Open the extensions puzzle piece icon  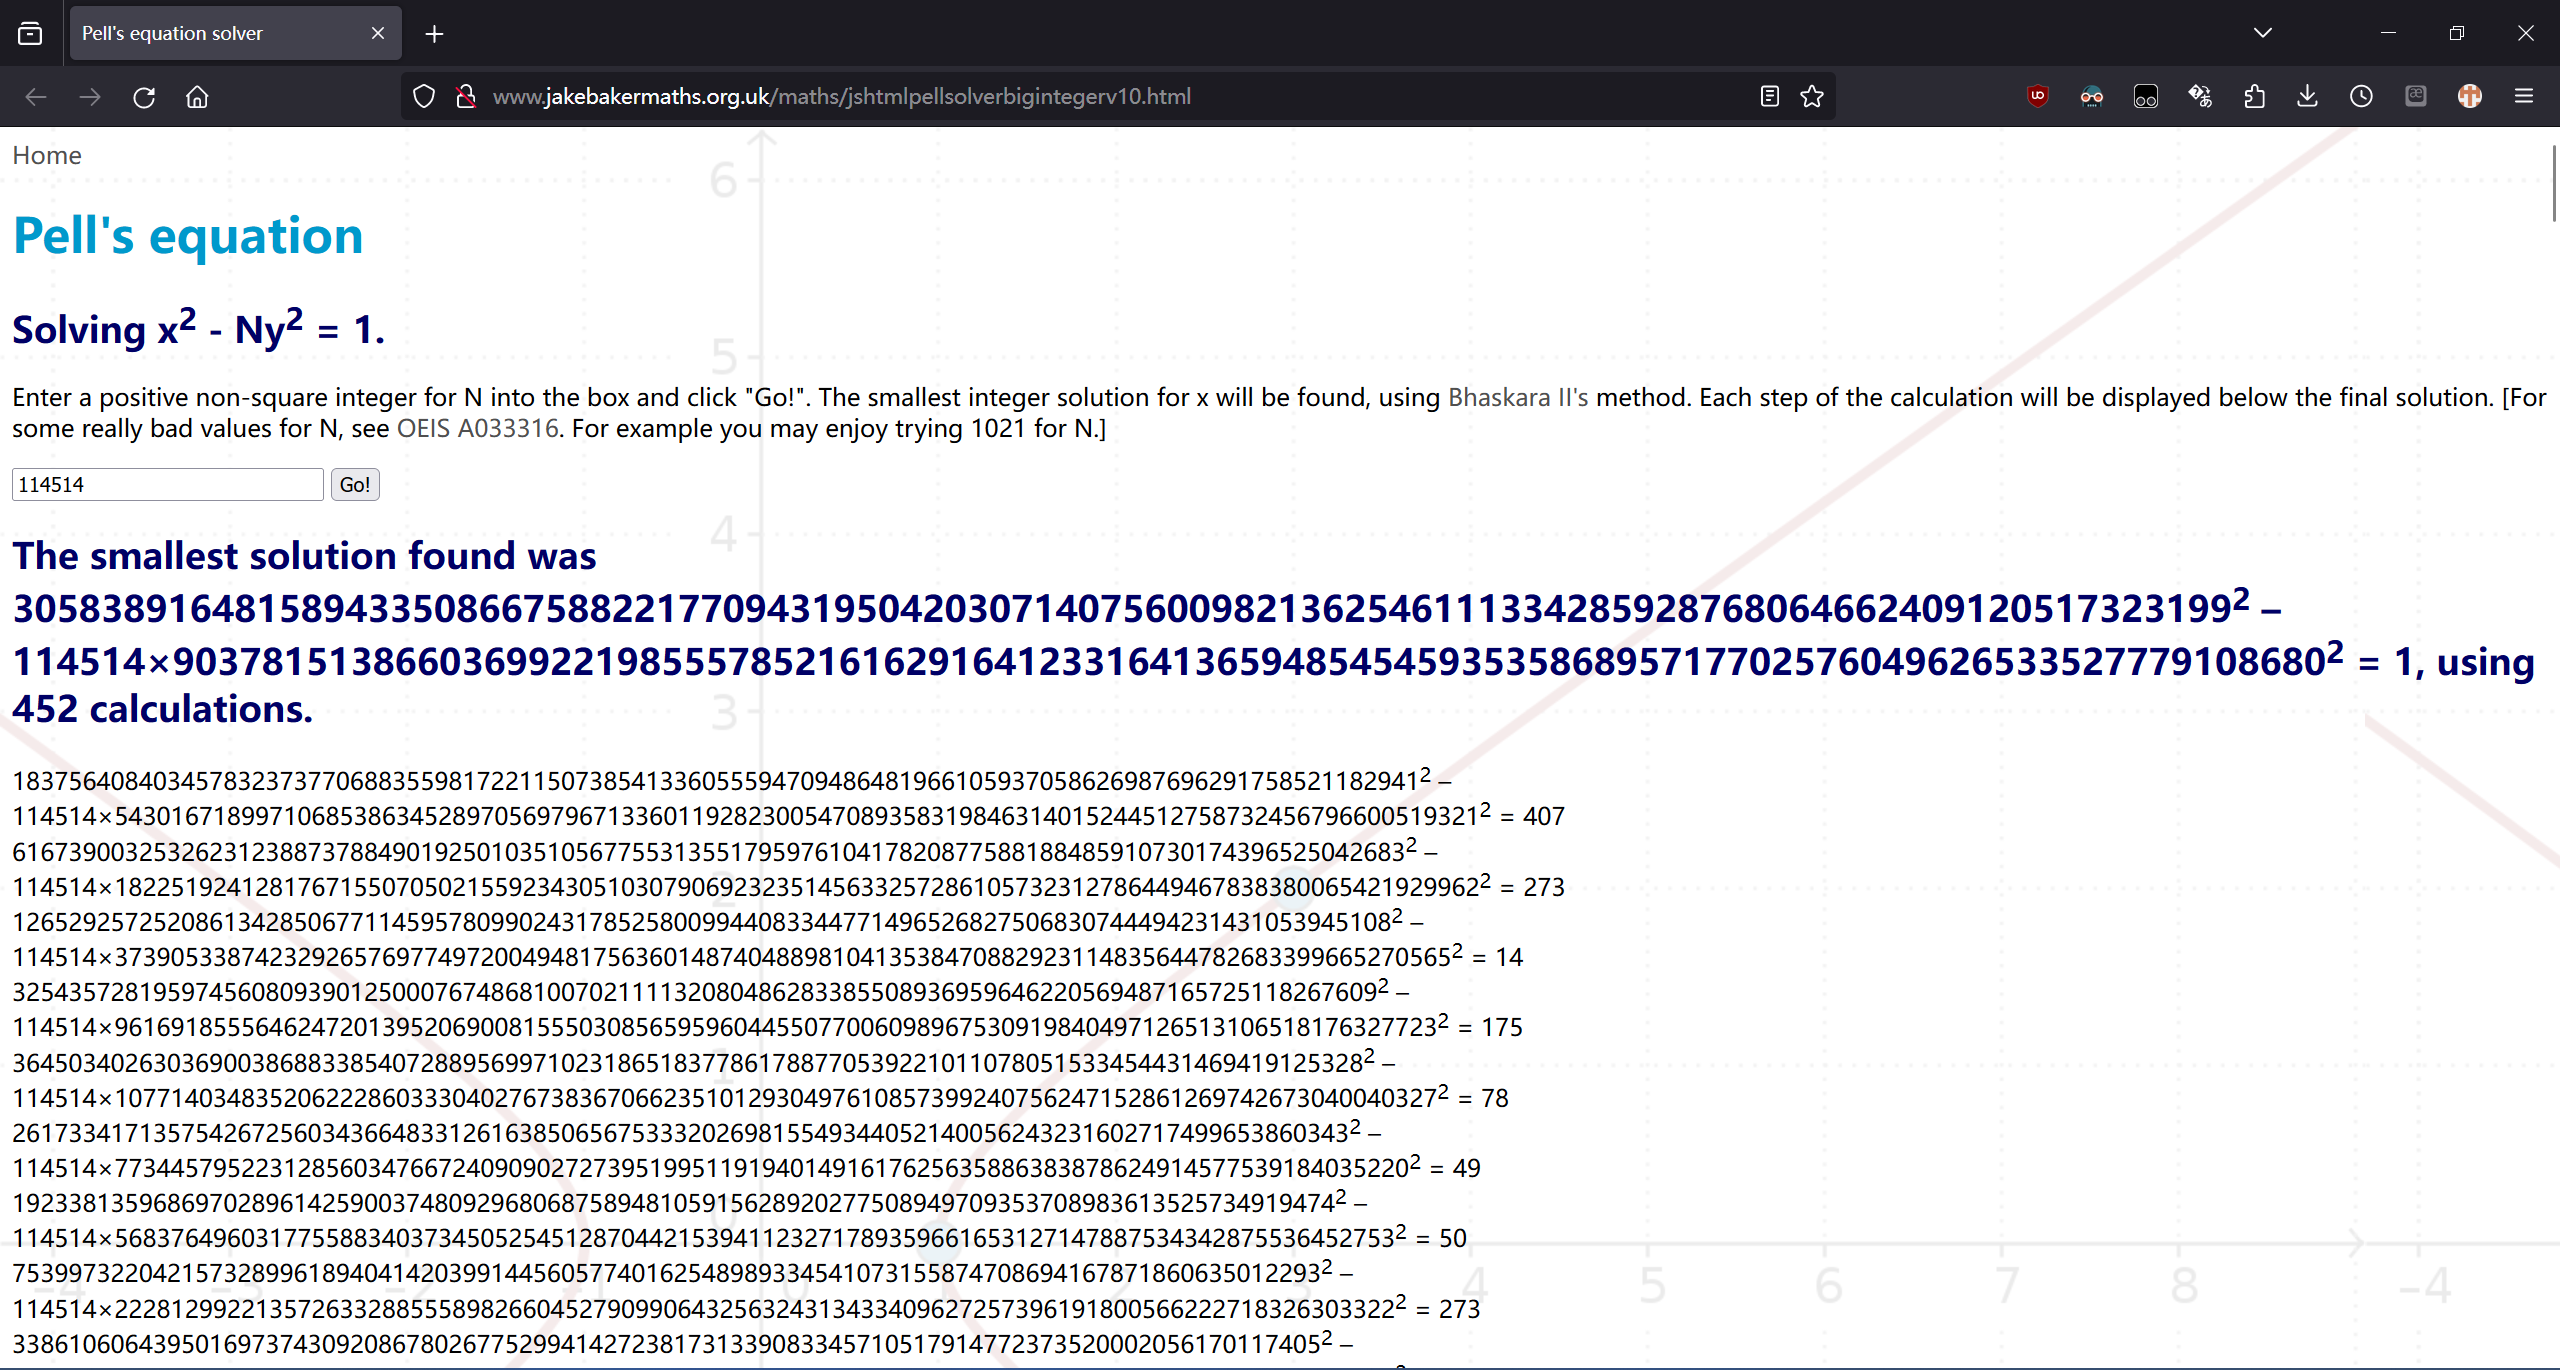click(2254, 97)
